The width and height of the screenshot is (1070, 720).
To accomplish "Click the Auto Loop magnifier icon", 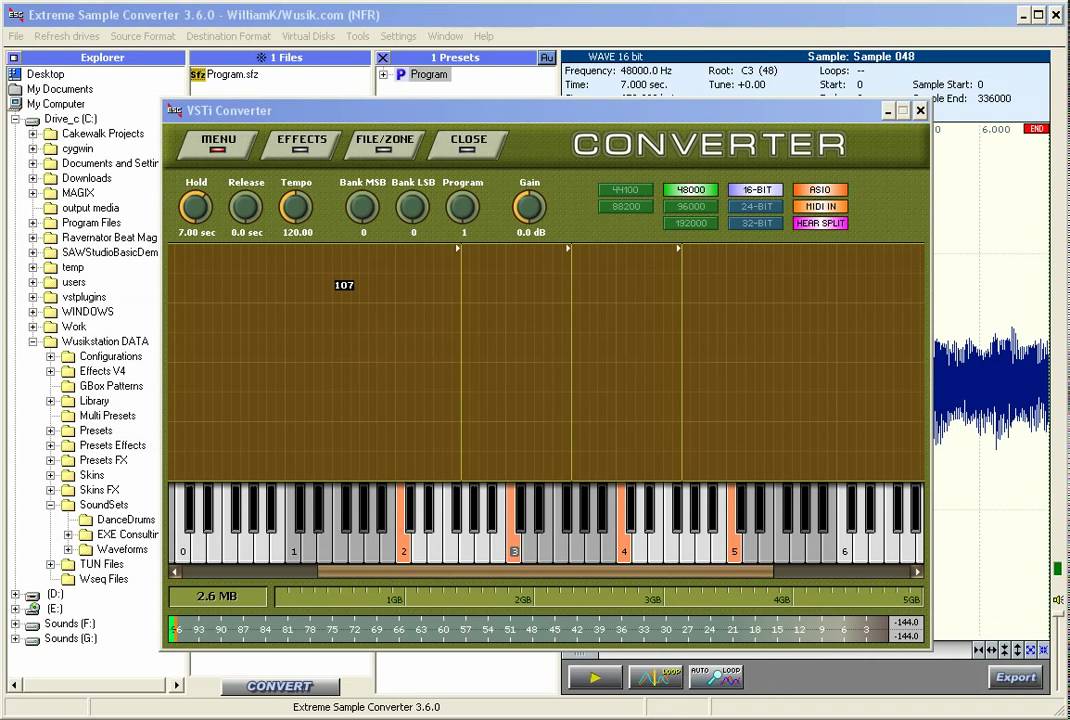I will [x=716, y=677].
